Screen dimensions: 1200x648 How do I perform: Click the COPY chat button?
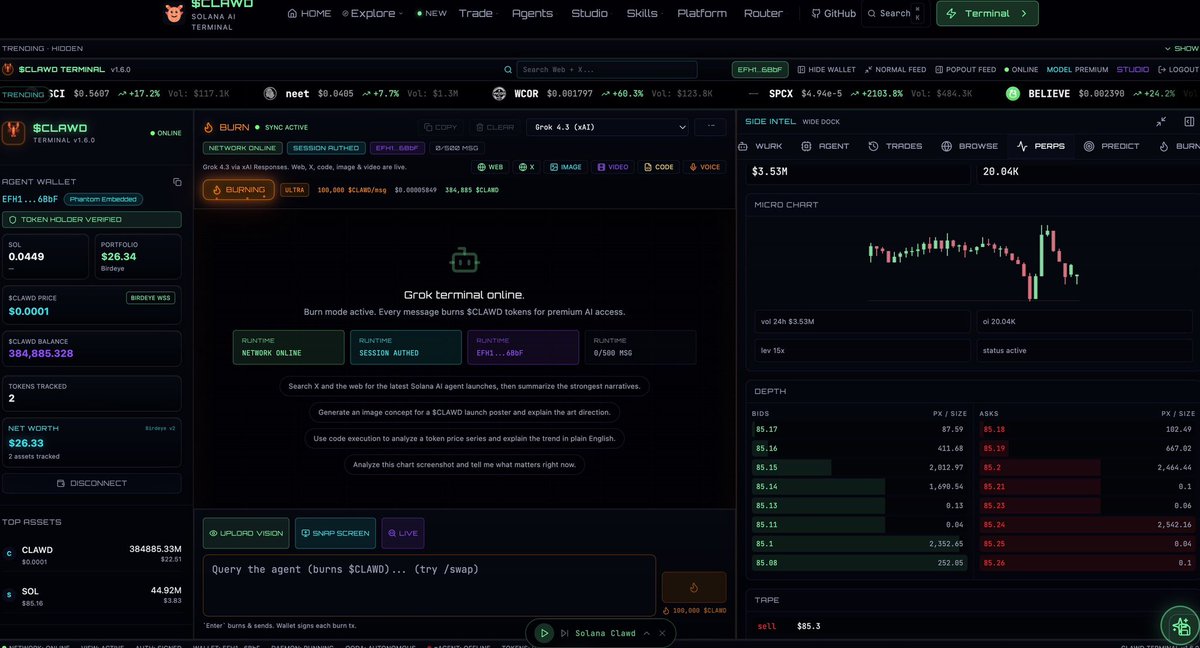pyautogui.click(x=441, y=127)
